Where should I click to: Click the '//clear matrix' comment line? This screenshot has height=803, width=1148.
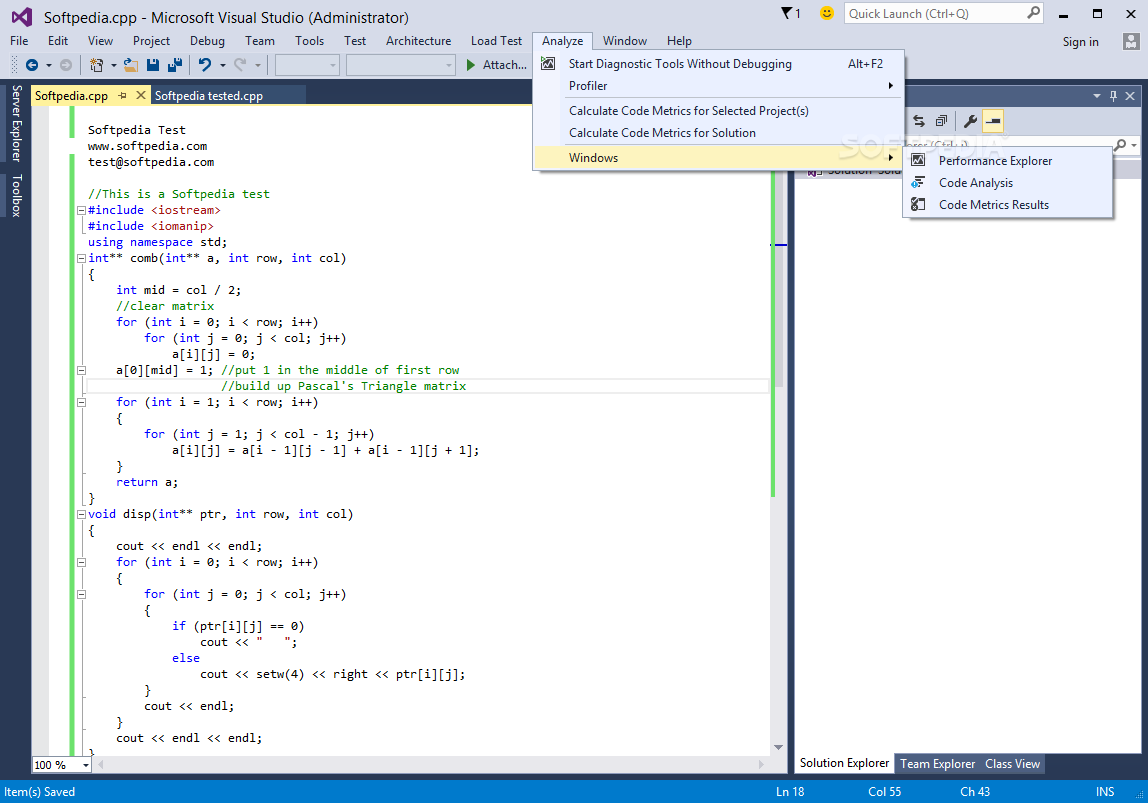pyautogui.click(x=165, y=306)
